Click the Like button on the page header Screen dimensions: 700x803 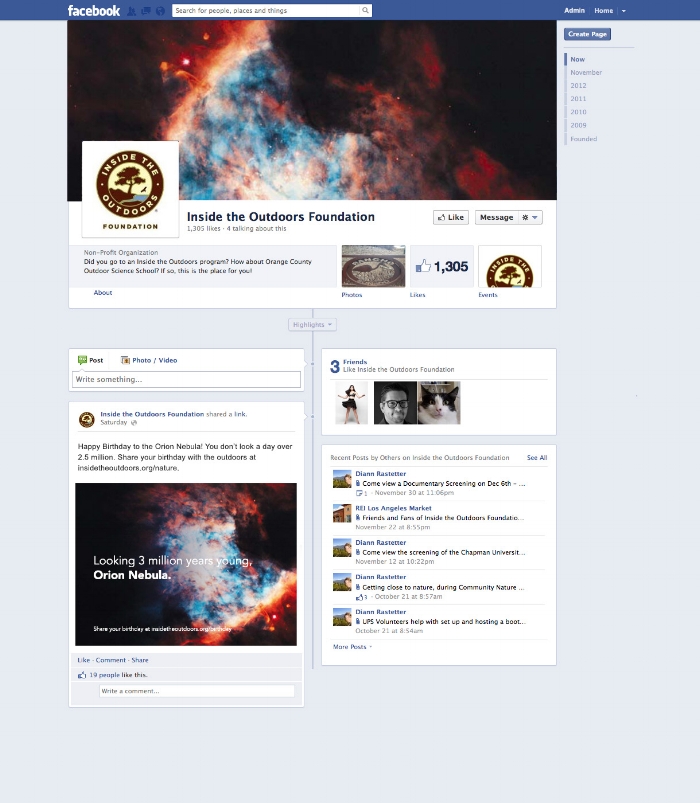pos(451,217)
